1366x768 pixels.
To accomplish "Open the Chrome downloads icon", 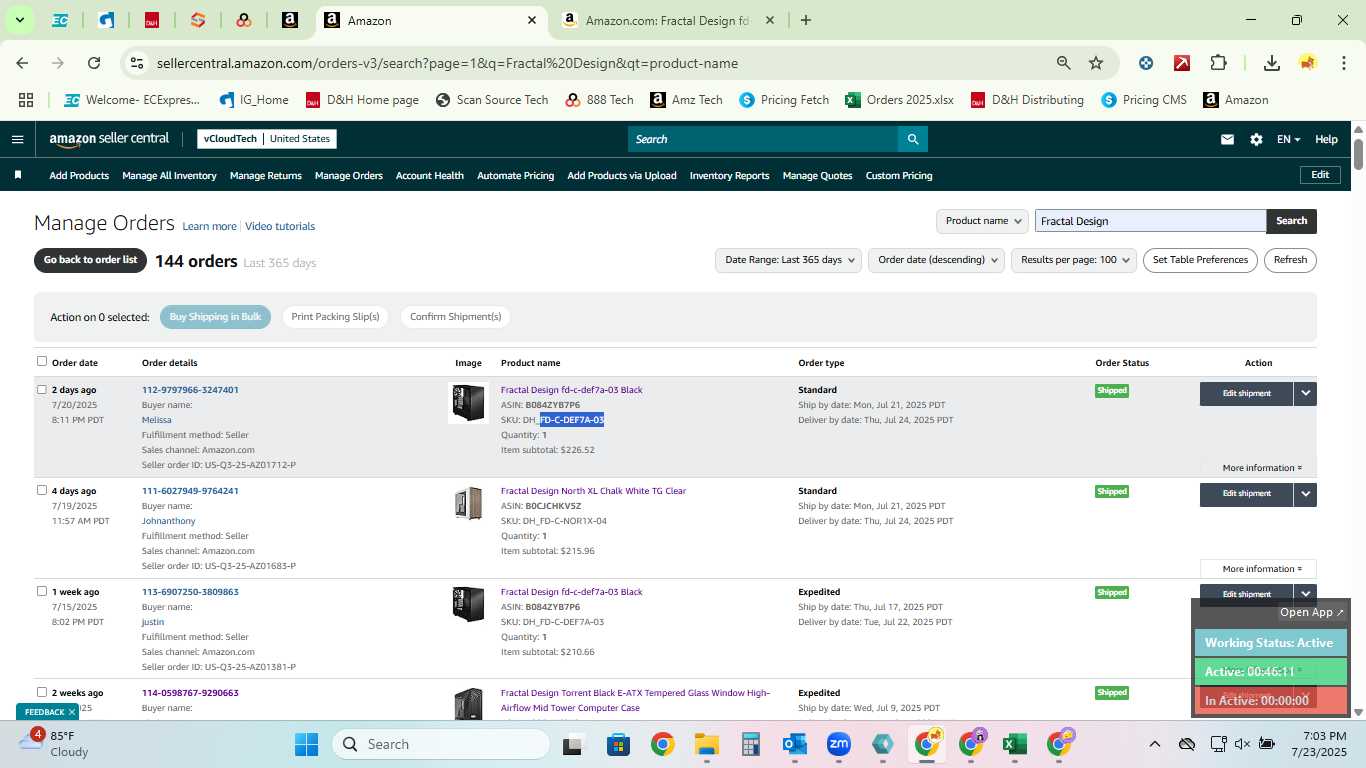I will tap(1272, 63).
